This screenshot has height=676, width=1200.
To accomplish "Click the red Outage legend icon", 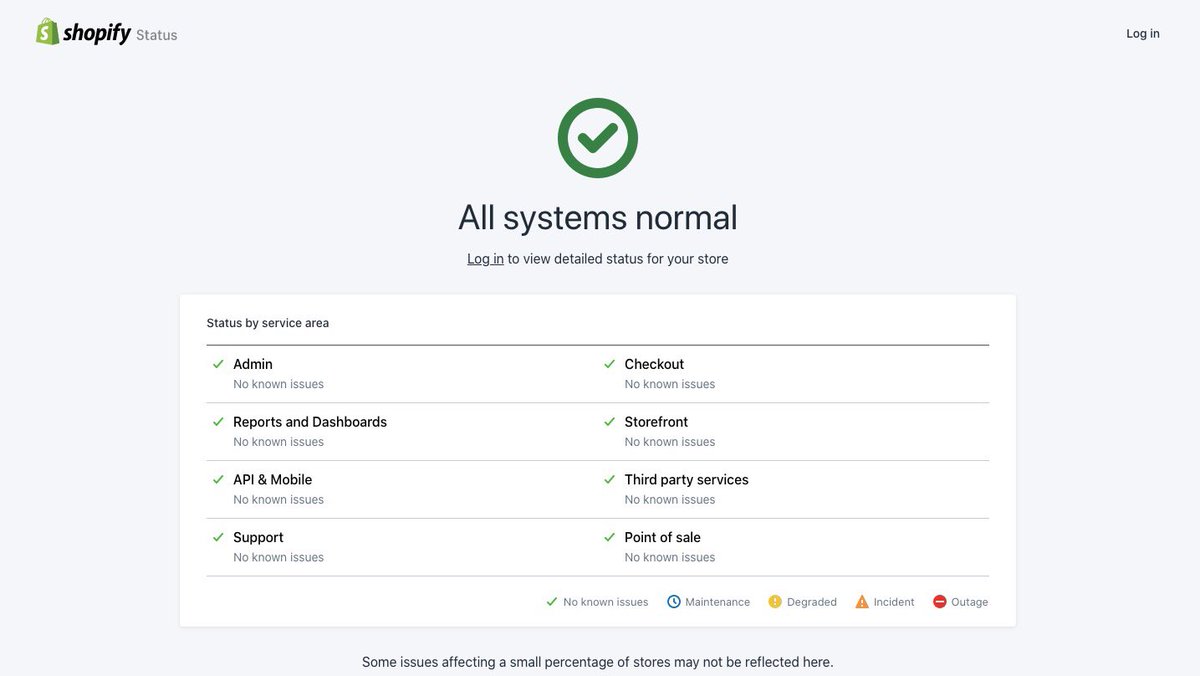I will point(940,602).
